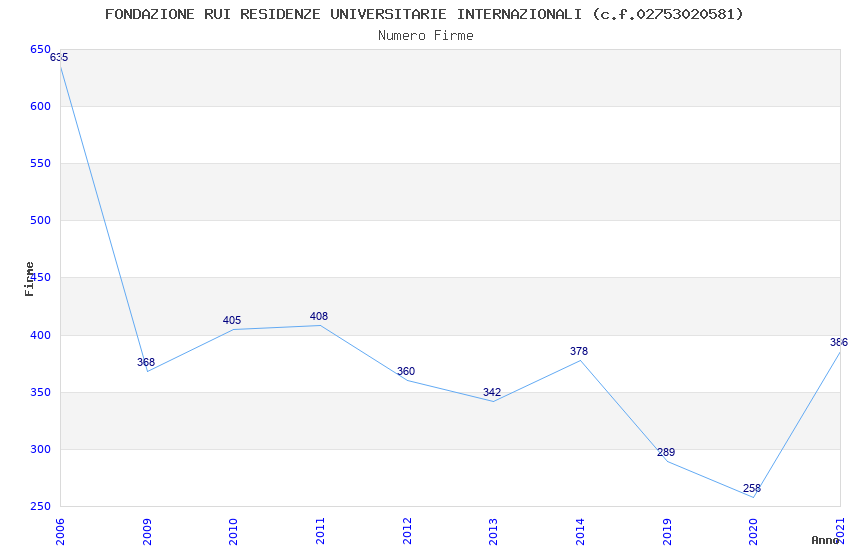
Task: Click the y-axis value 350
Action: pos(41,392)
